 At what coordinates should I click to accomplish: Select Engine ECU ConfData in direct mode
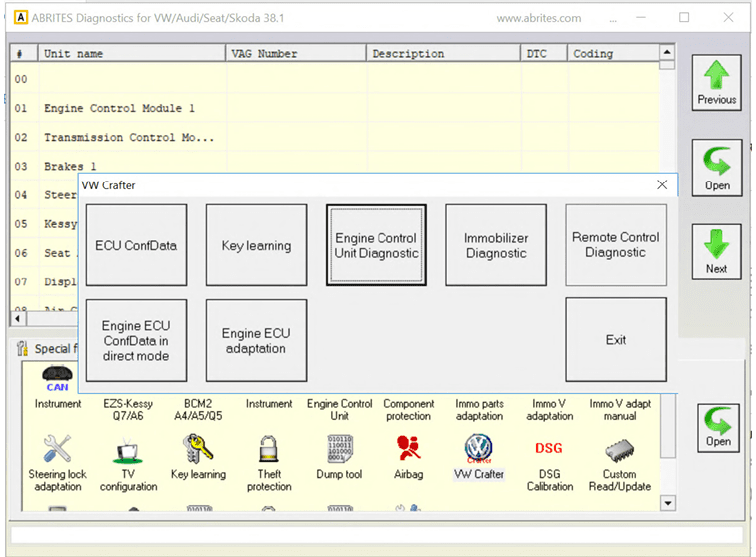136,340
